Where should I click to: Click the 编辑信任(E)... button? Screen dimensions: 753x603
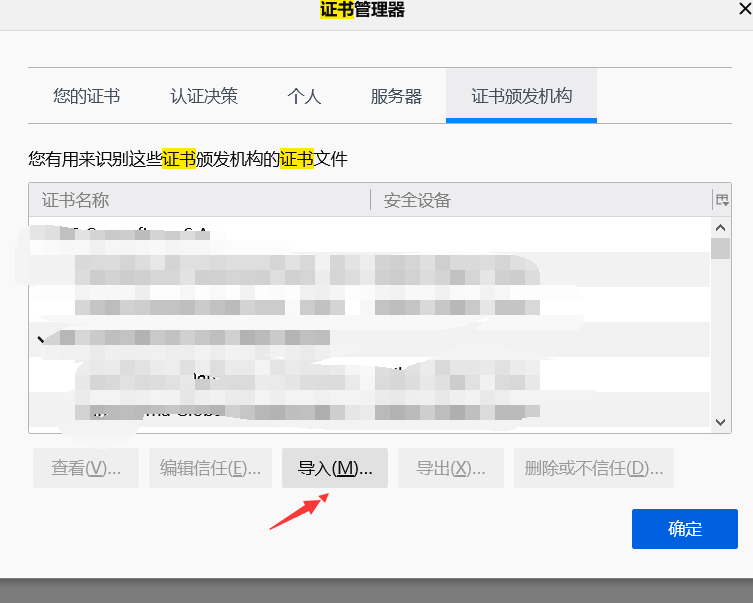point(210,468)
